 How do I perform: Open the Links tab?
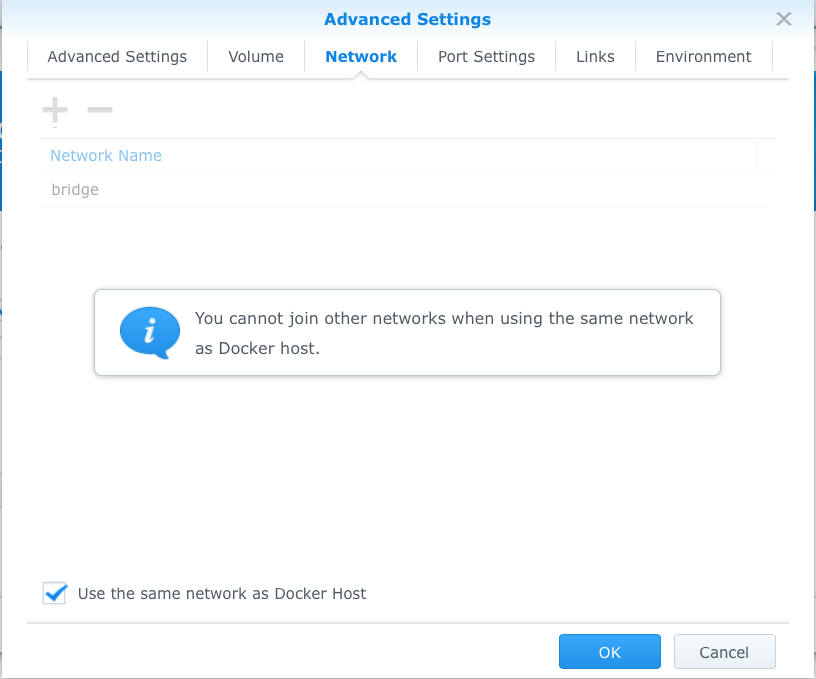(x=595, y=56)
